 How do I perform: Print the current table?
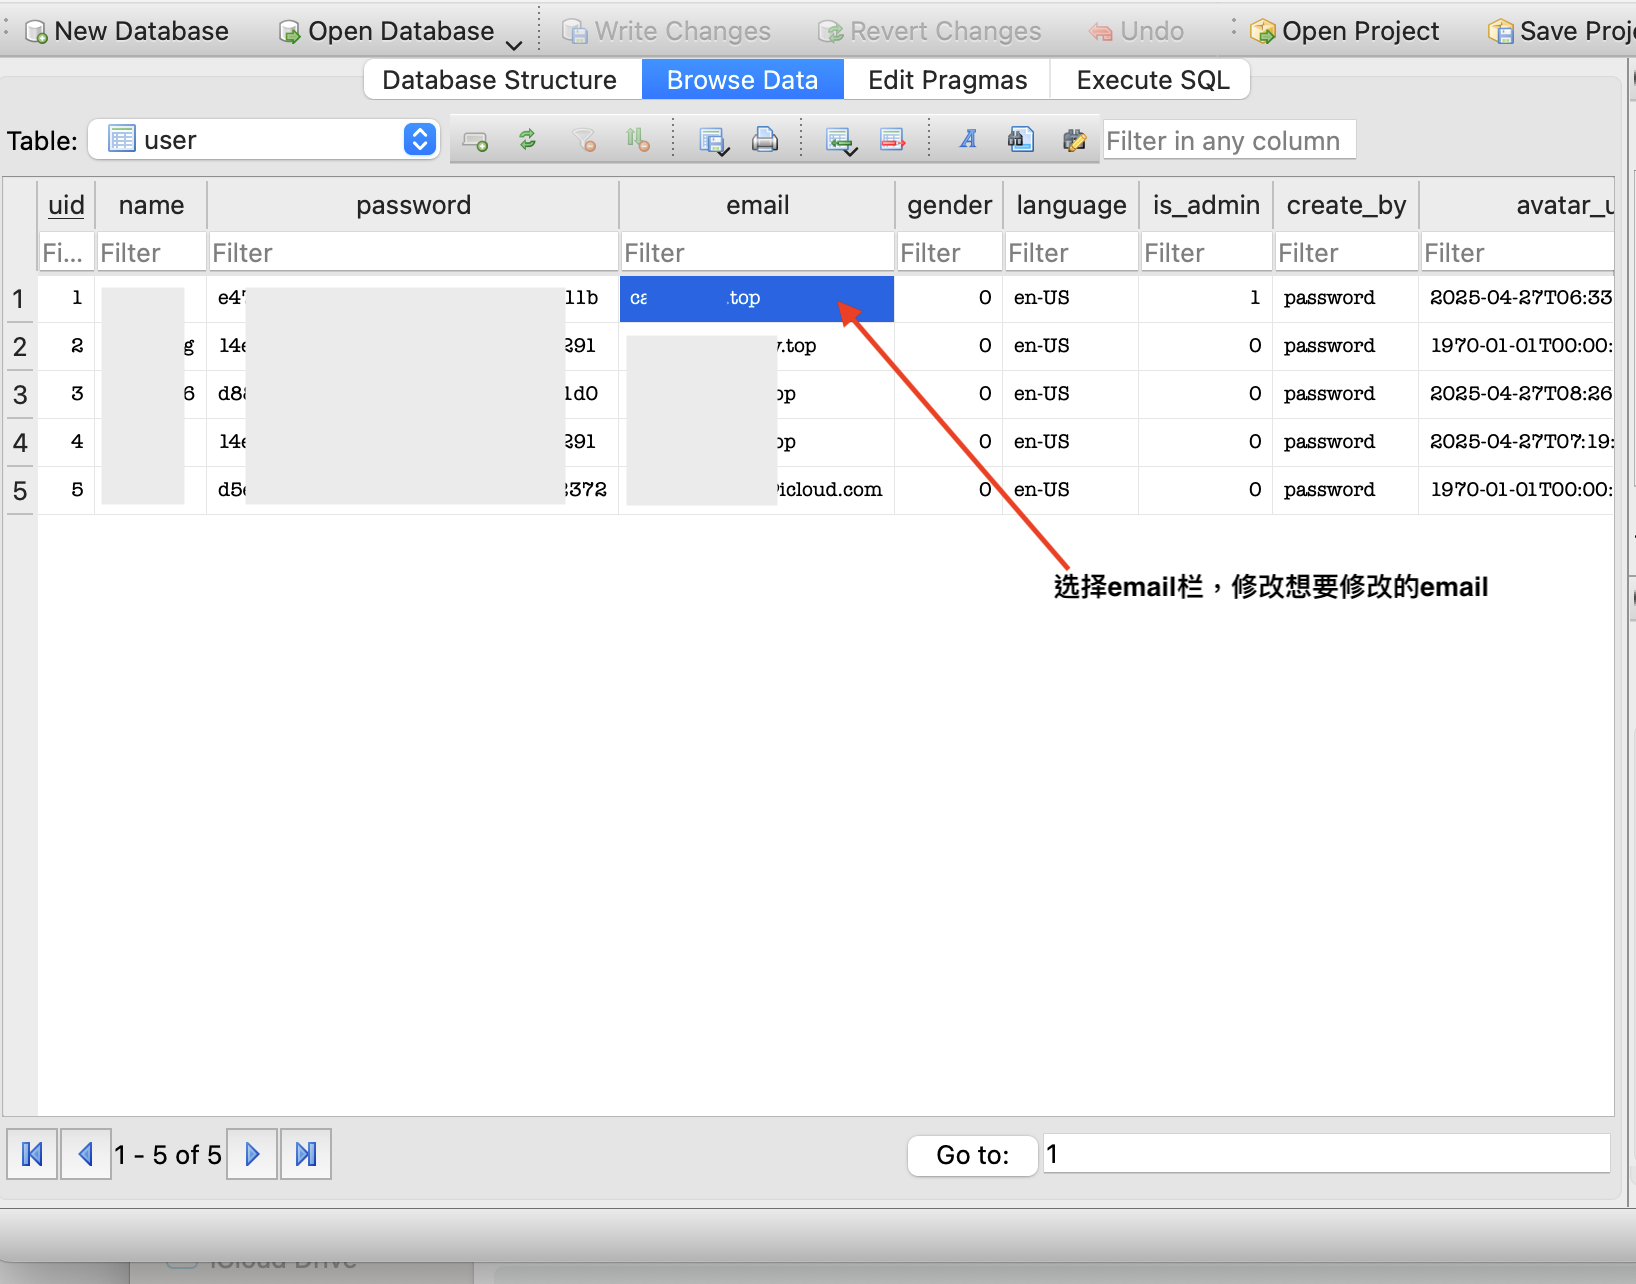pyautogui.click(x=765, y=139)
